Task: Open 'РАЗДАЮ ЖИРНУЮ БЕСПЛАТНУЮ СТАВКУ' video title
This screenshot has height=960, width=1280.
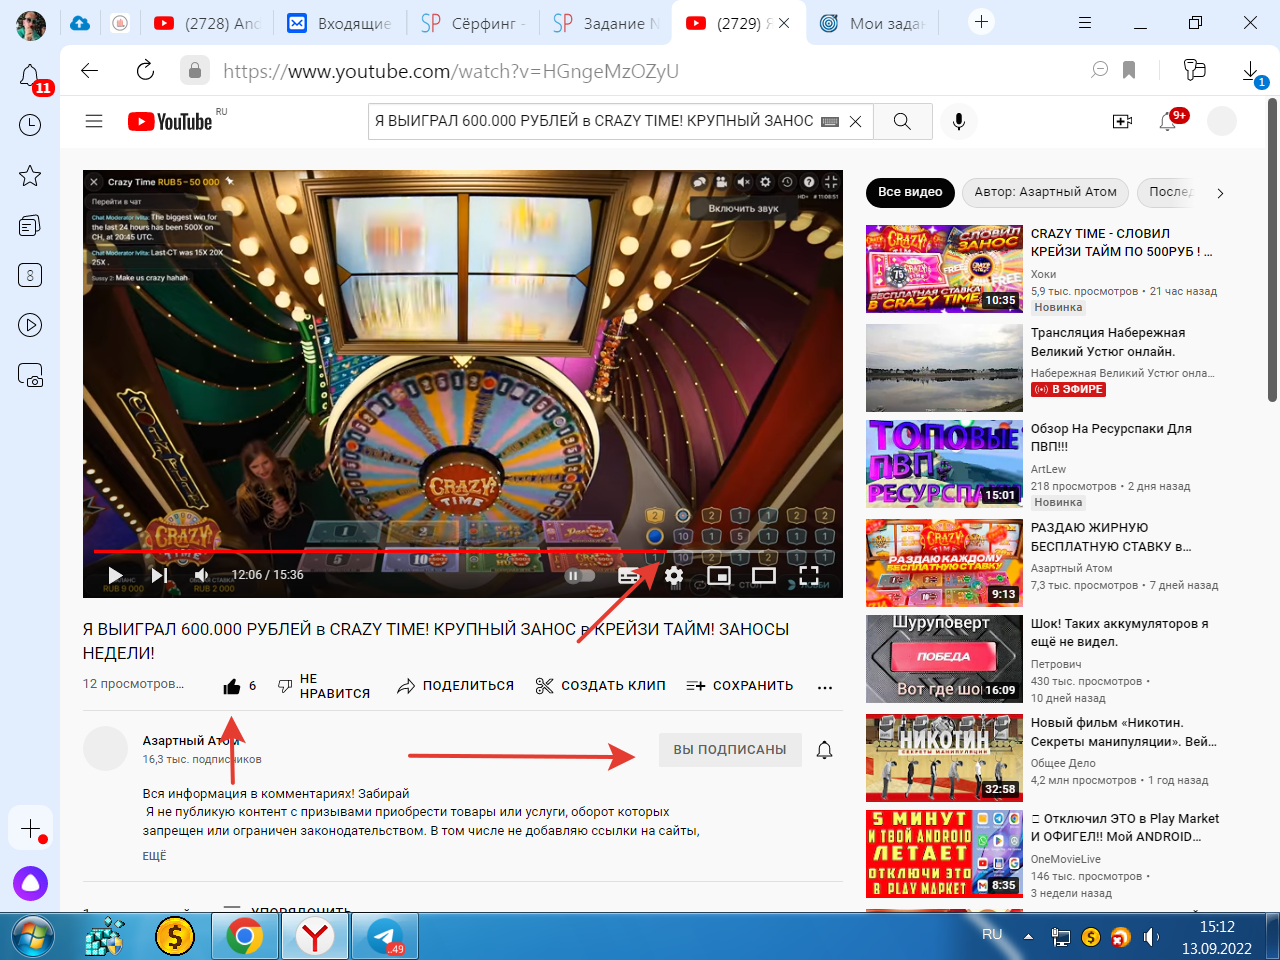Action: (1111, 537)
